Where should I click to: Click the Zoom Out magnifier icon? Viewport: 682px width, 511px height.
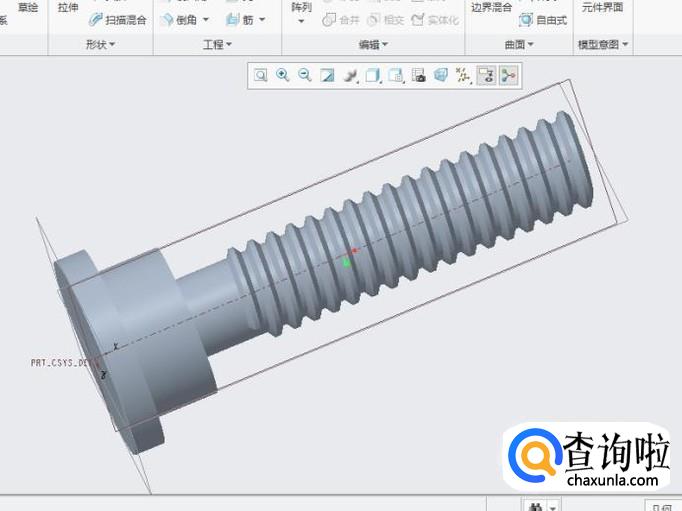pos(305,76)
